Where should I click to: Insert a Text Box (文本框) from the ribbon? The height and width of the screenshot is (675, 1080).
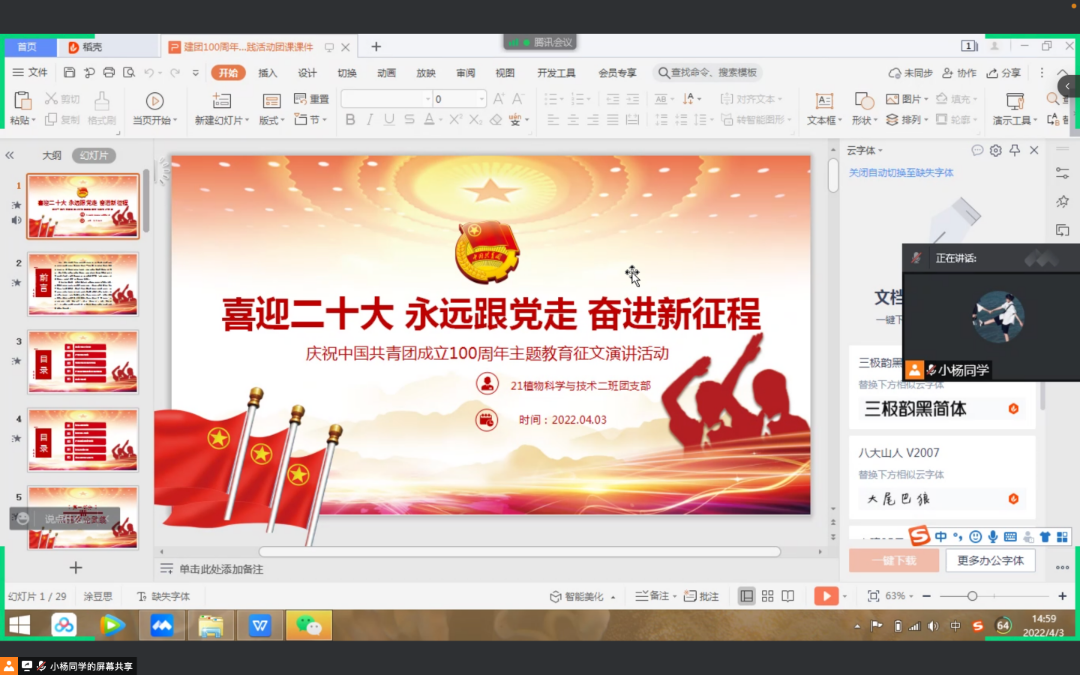coord(823,109)
